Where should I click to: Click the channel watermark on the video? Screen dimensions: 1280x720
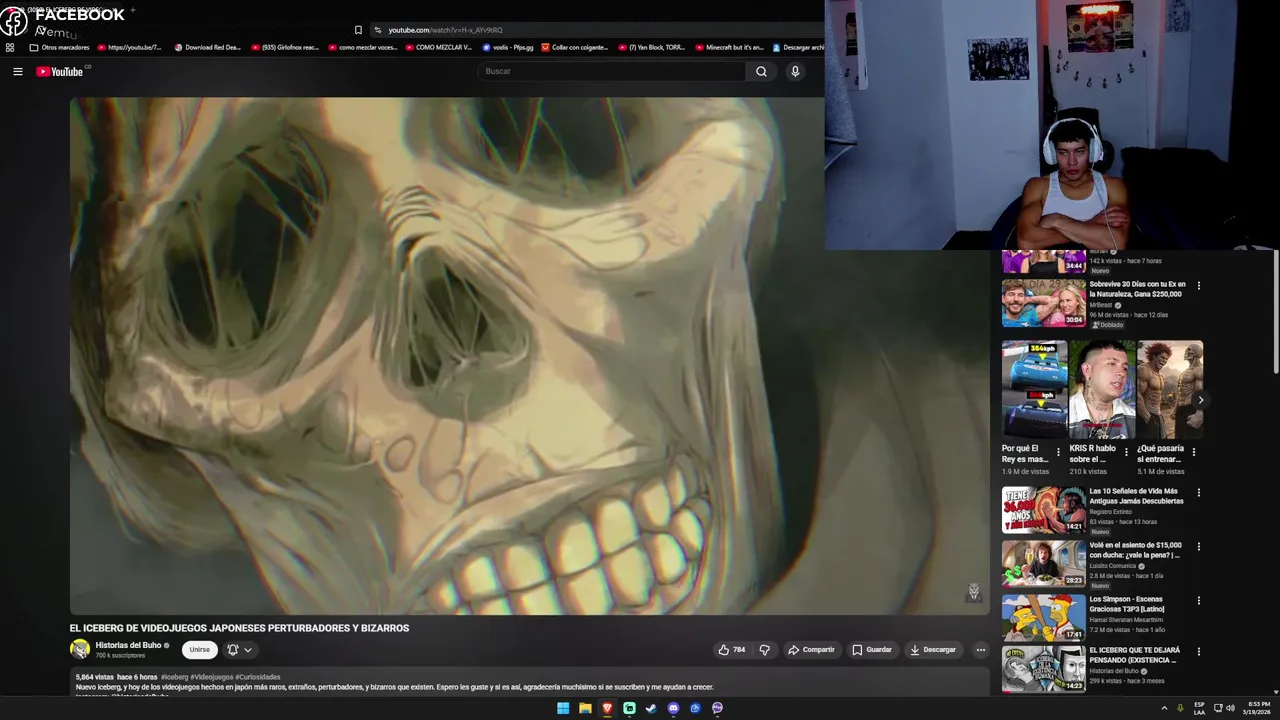click(x=973, y=592)
